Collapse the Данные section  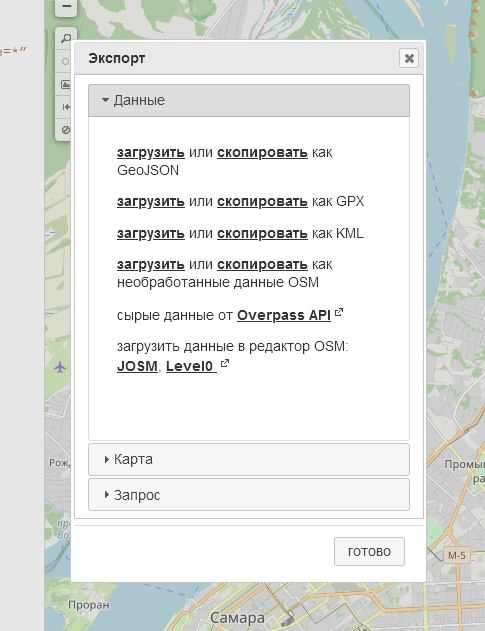pyautogui.click(x=249, y=100)
